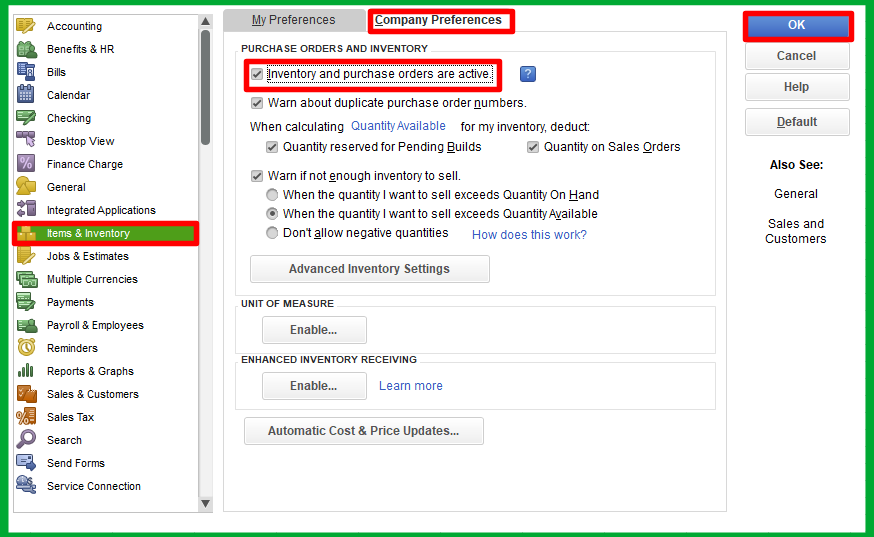Toggle Inventory and purchase orders are active
This screenshot has height=537, width=874.
pos(257,74)
